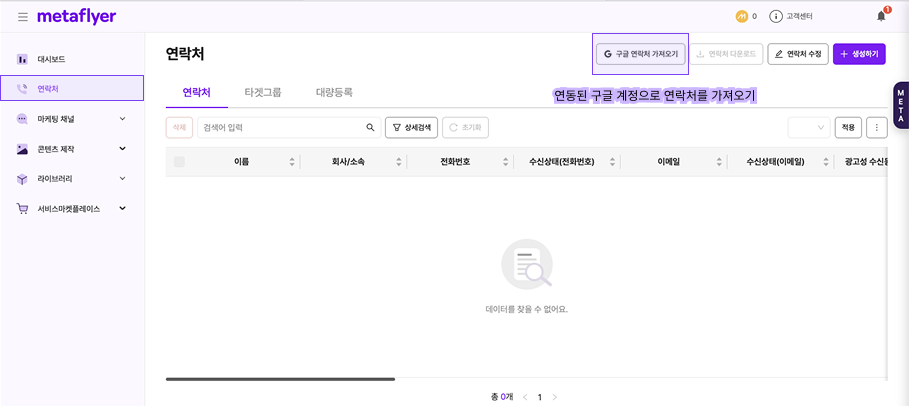
Task: Toggle the select-all checkbox in table header
Action: pyautogui.click(x=179, y=161)
